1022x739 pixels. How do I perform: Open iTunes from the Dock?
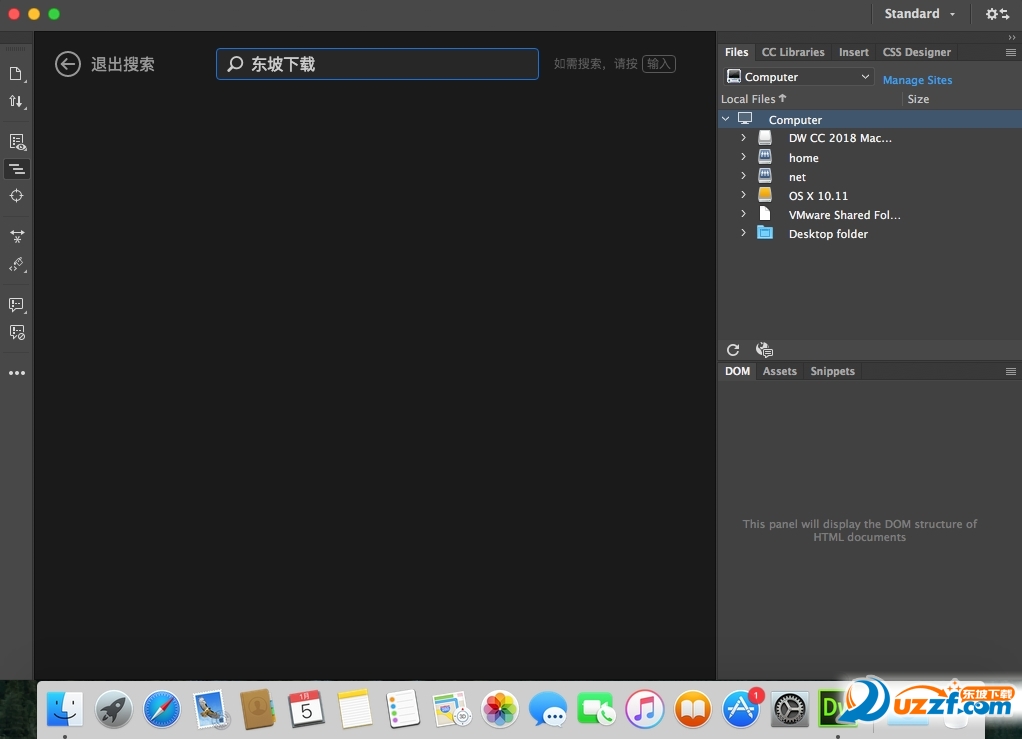[645, 709]
